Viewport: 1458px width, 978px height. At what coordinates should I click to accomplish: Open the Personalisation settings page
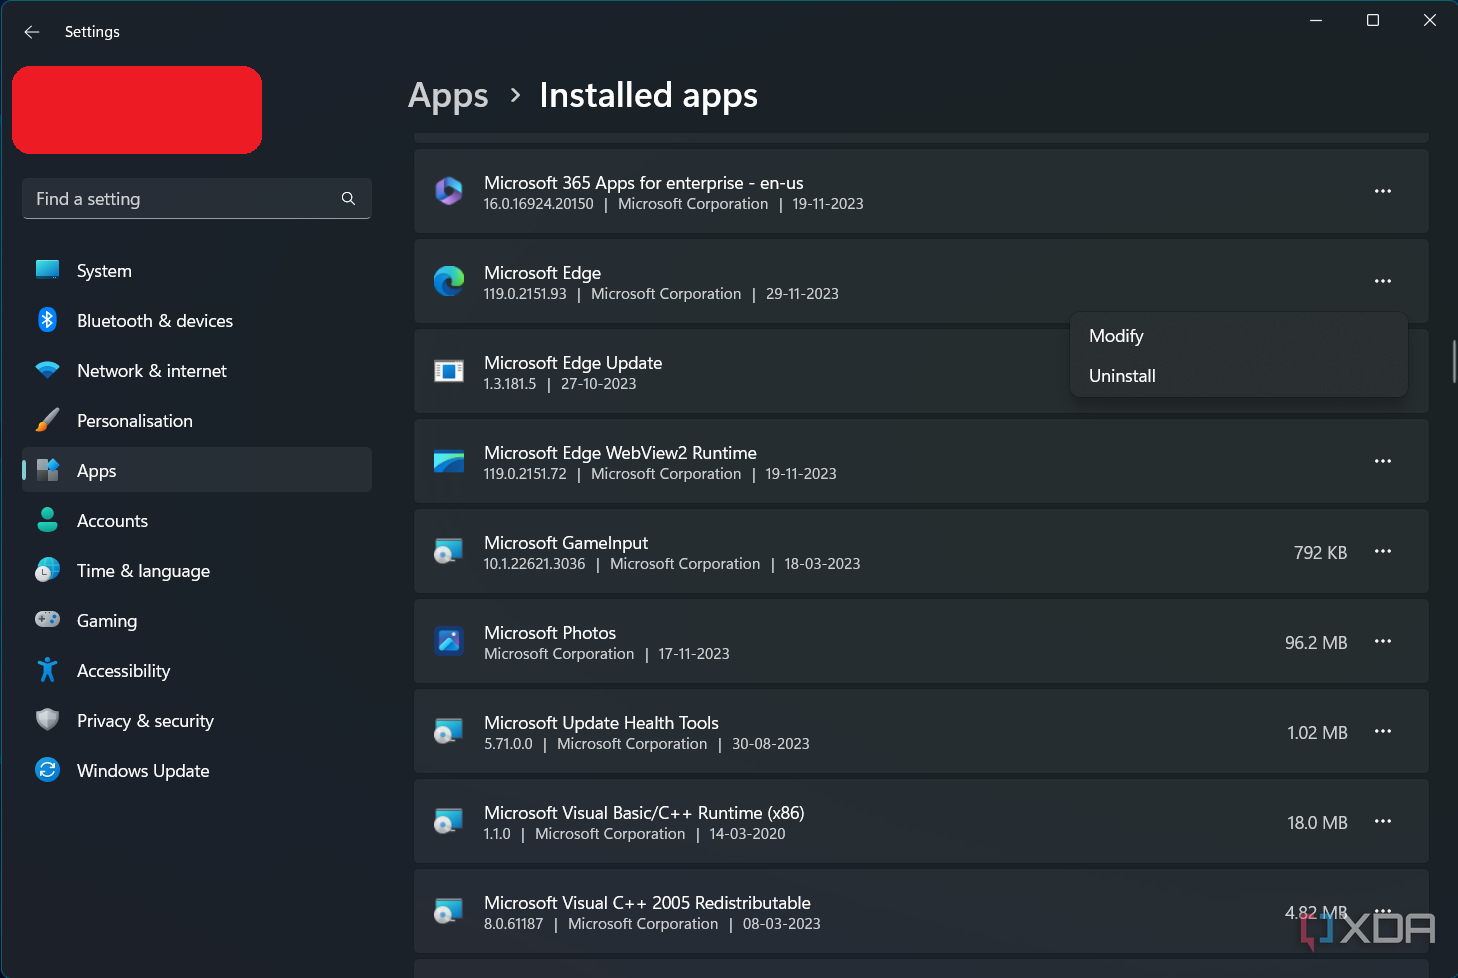point(197,421)
